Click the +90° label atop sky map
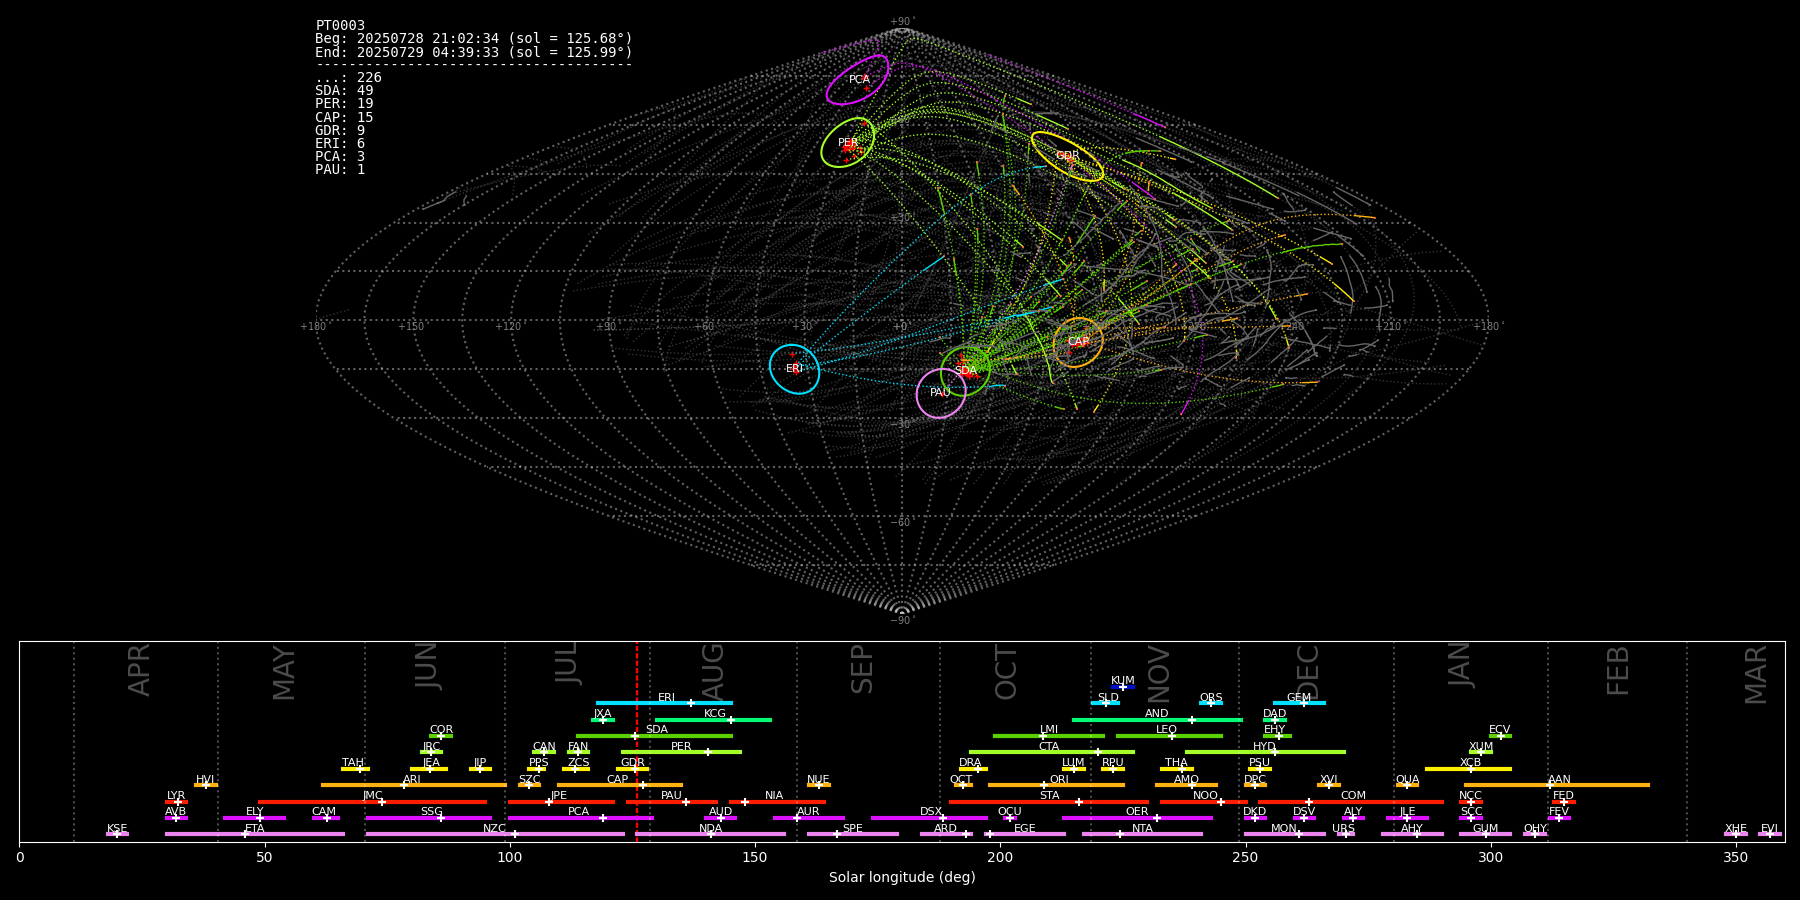The width and height of the screenshot is (1800, 900). 902,22
